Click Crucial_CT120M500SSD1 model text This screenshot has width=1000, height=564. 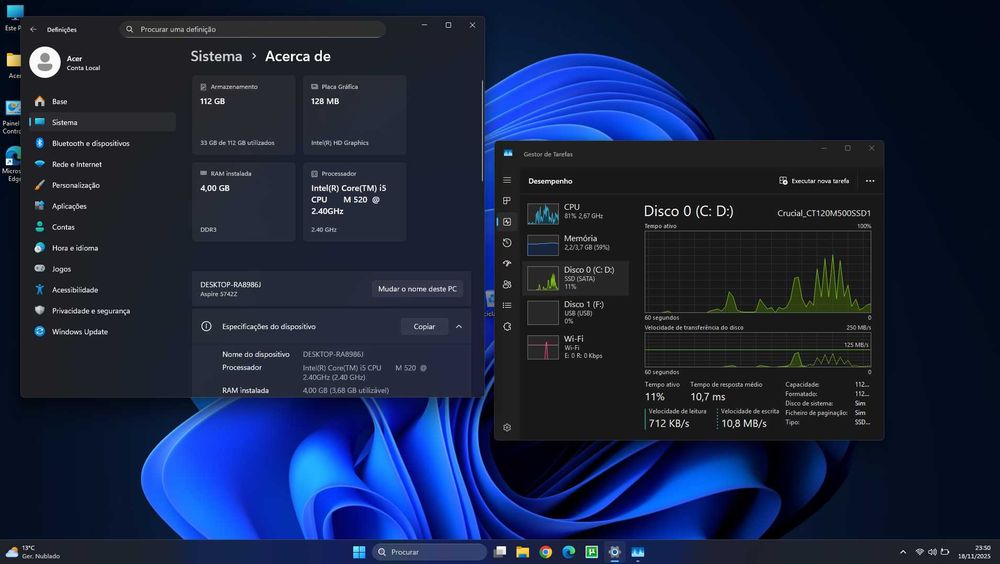pyautogui.click(x=824, y=213)
